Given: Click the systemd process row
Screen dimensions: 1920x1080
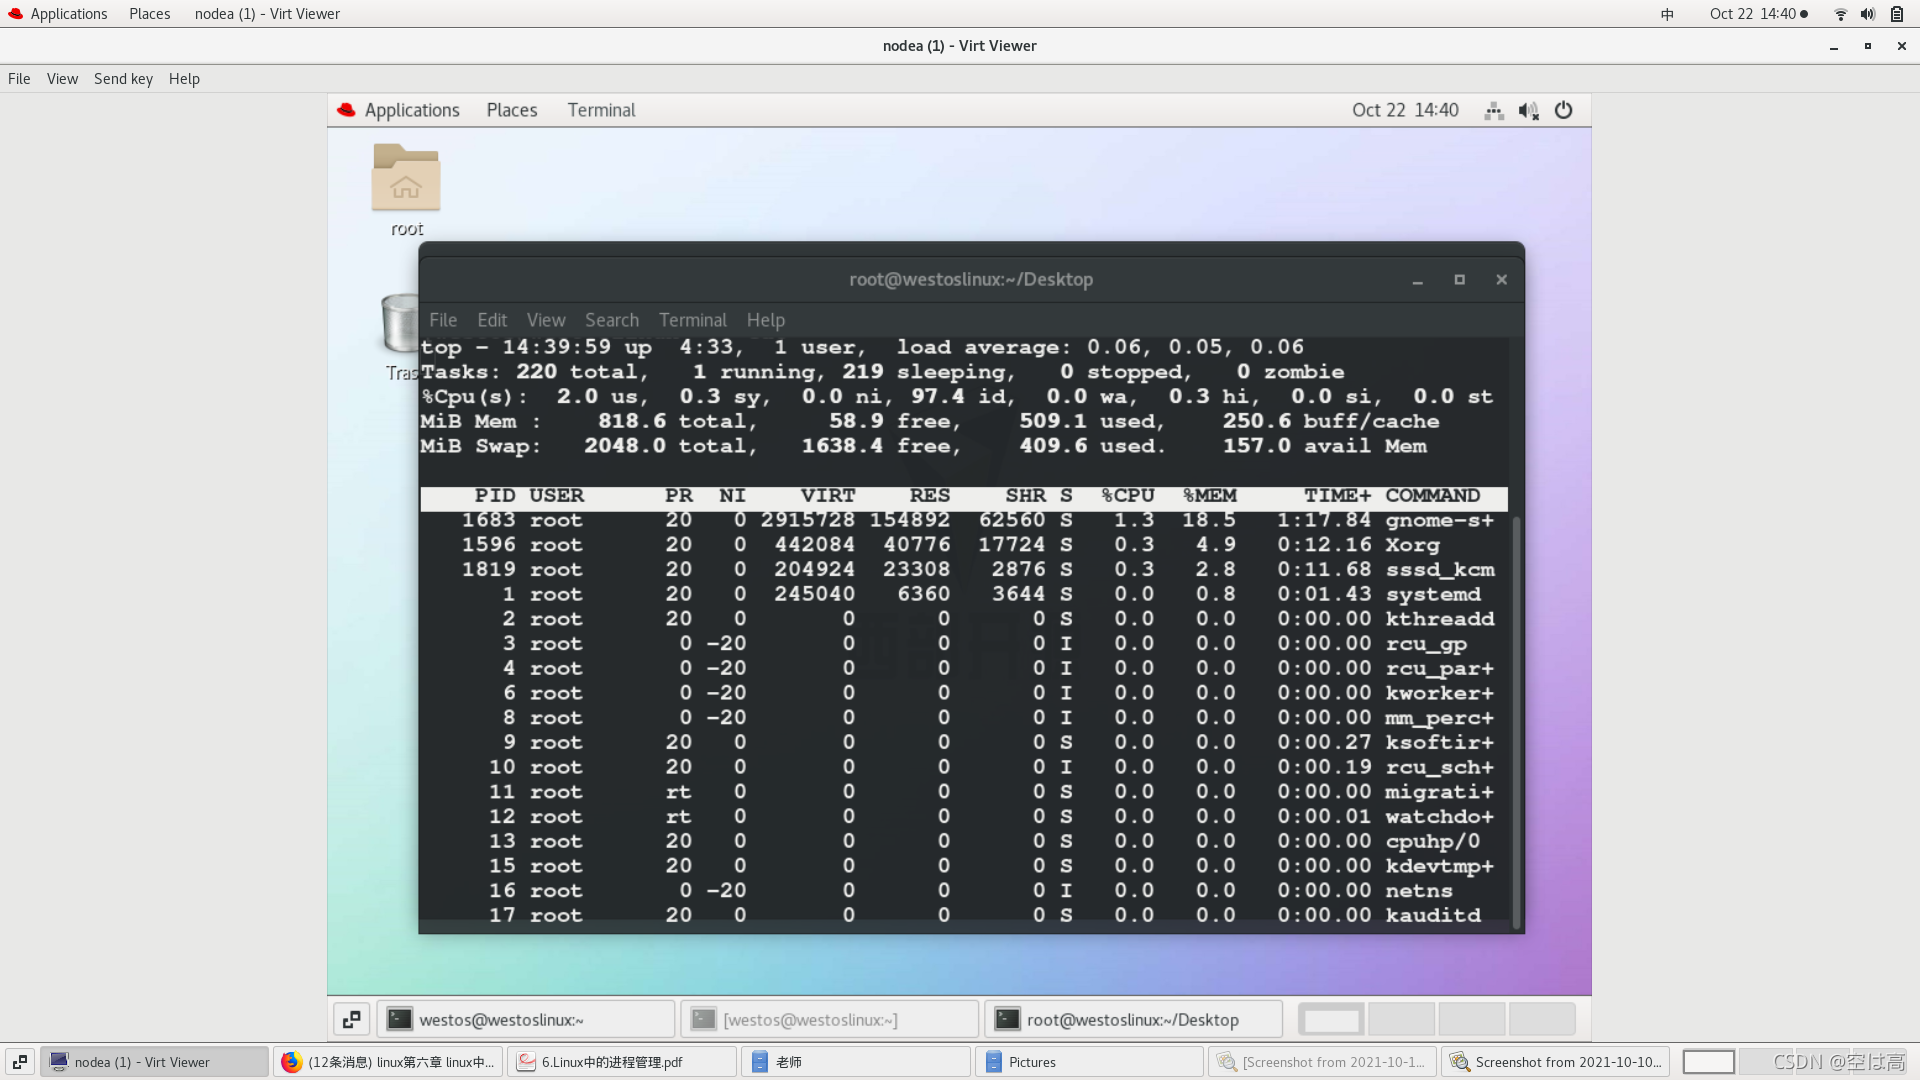Looking at the screenshot, I should [964, 594].
